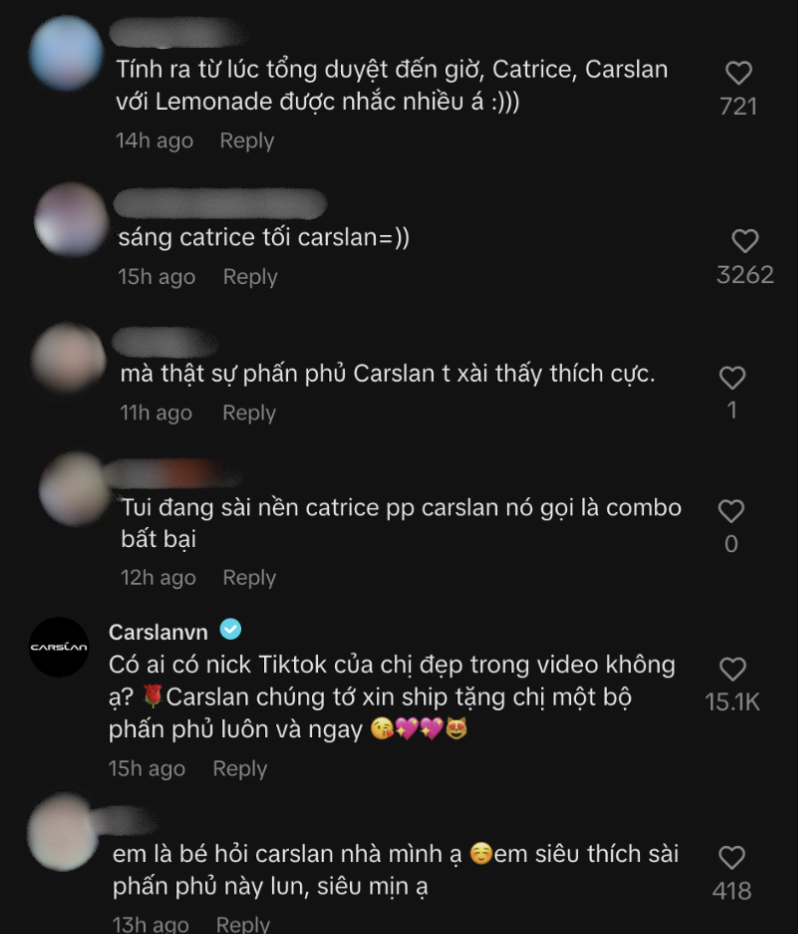Reply to the 14h ago comment
Screen dimensions: 798x934
[247, 141]
